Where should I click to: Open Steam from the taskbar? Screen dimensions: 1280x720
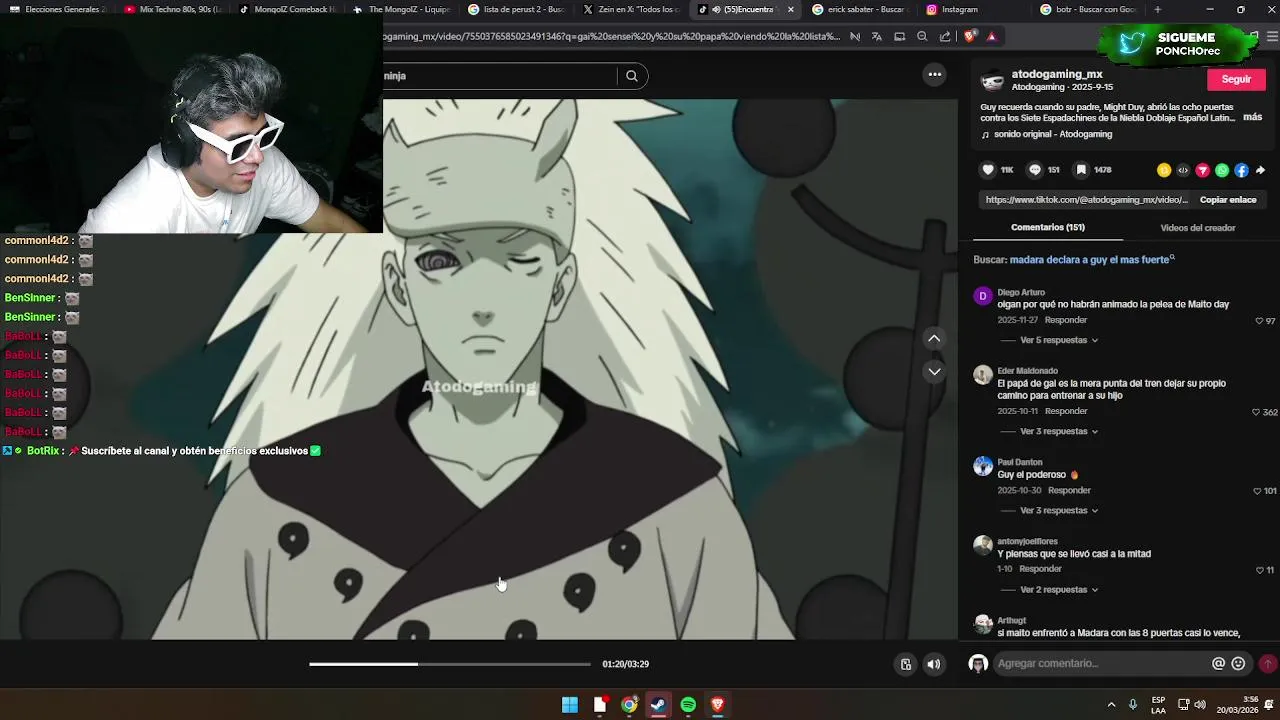(658, 705)
